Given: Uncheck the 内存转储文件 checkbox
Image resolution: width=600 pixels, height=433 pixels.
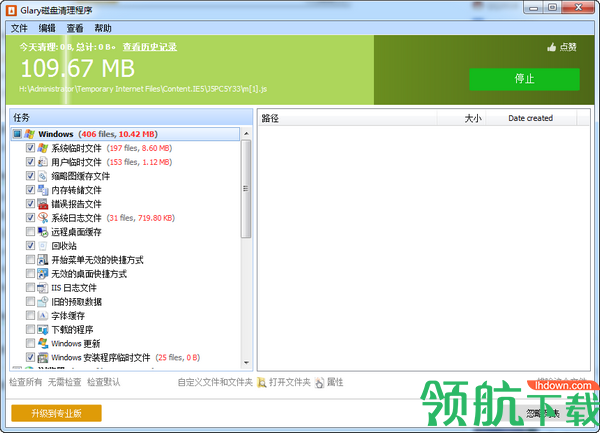Looking at the screenshot, I should pos(30,189).
